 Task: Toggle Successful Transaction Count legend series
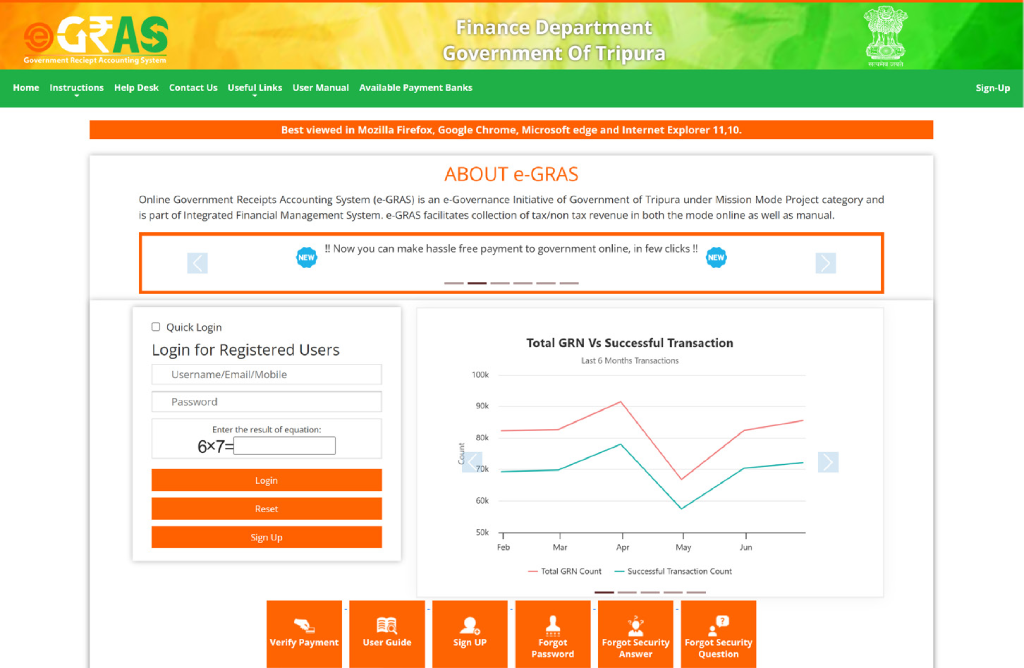point(673,571)
